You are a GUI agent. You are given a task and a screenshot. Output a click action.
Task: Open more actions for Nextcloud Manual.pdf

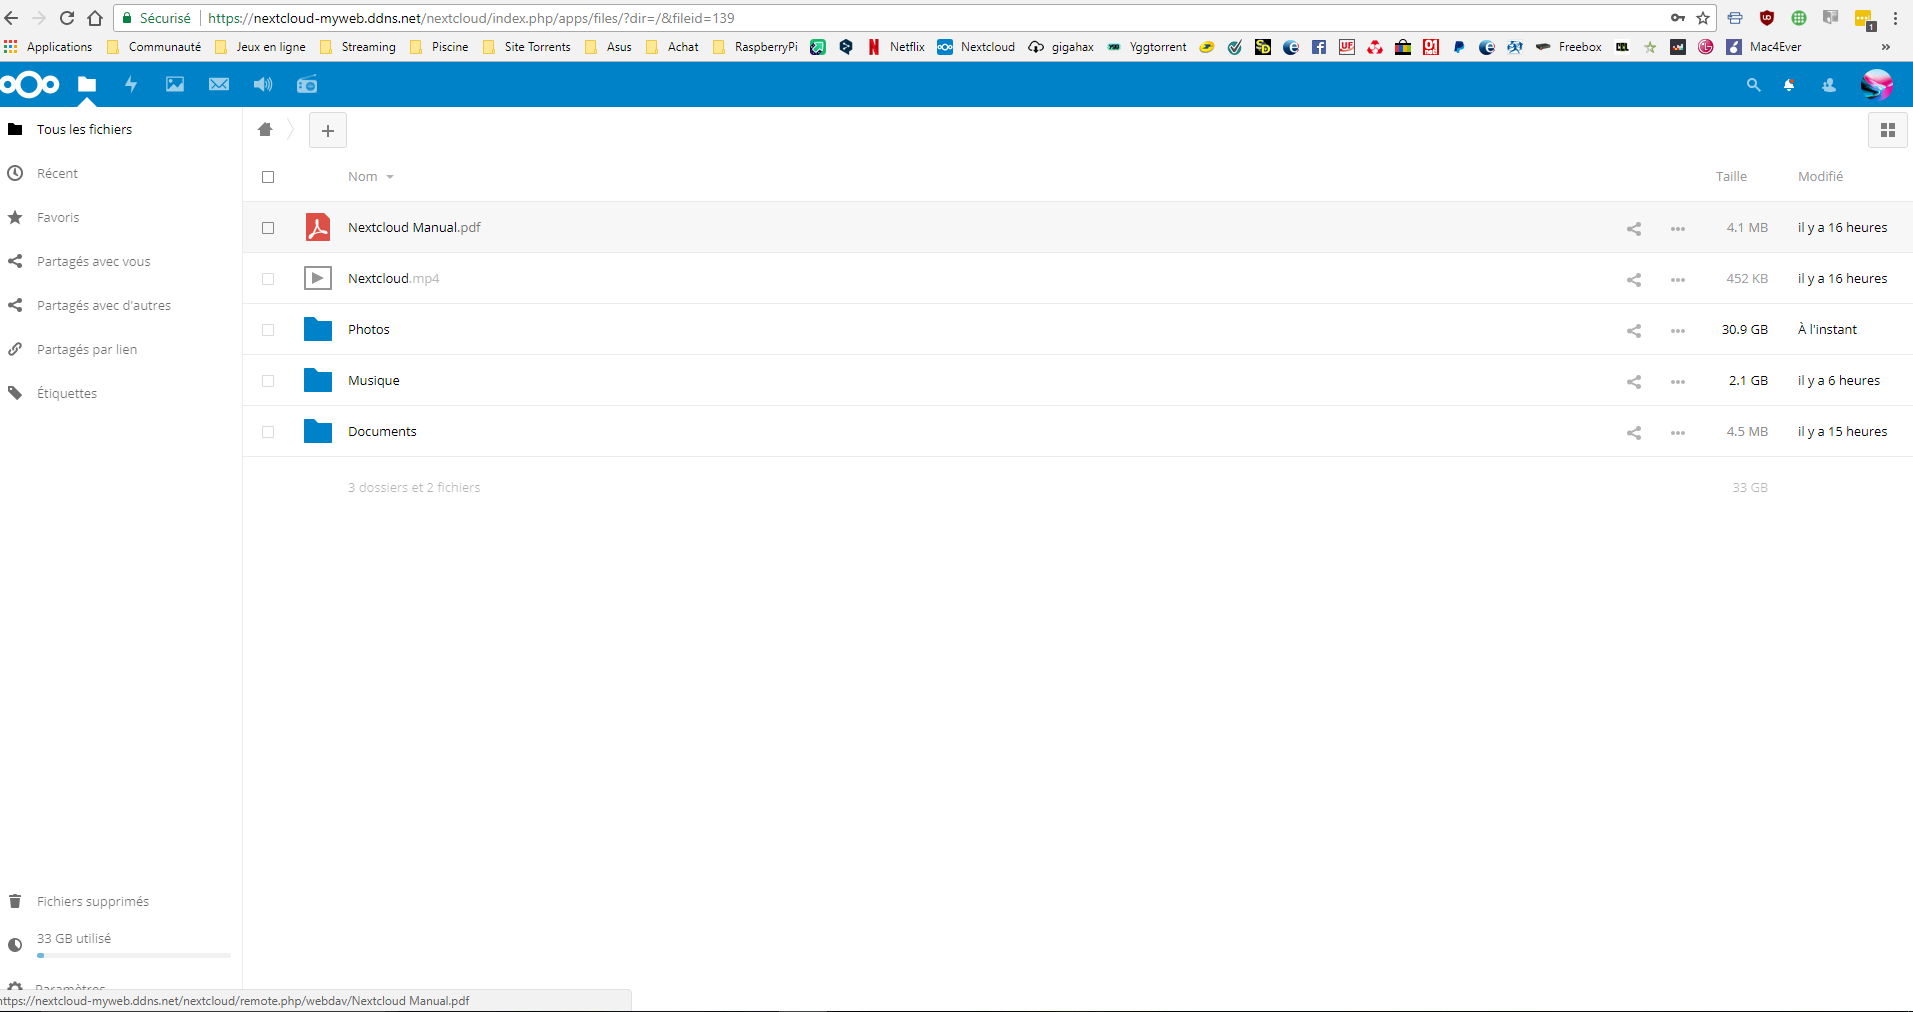(x=1678, y=229)
